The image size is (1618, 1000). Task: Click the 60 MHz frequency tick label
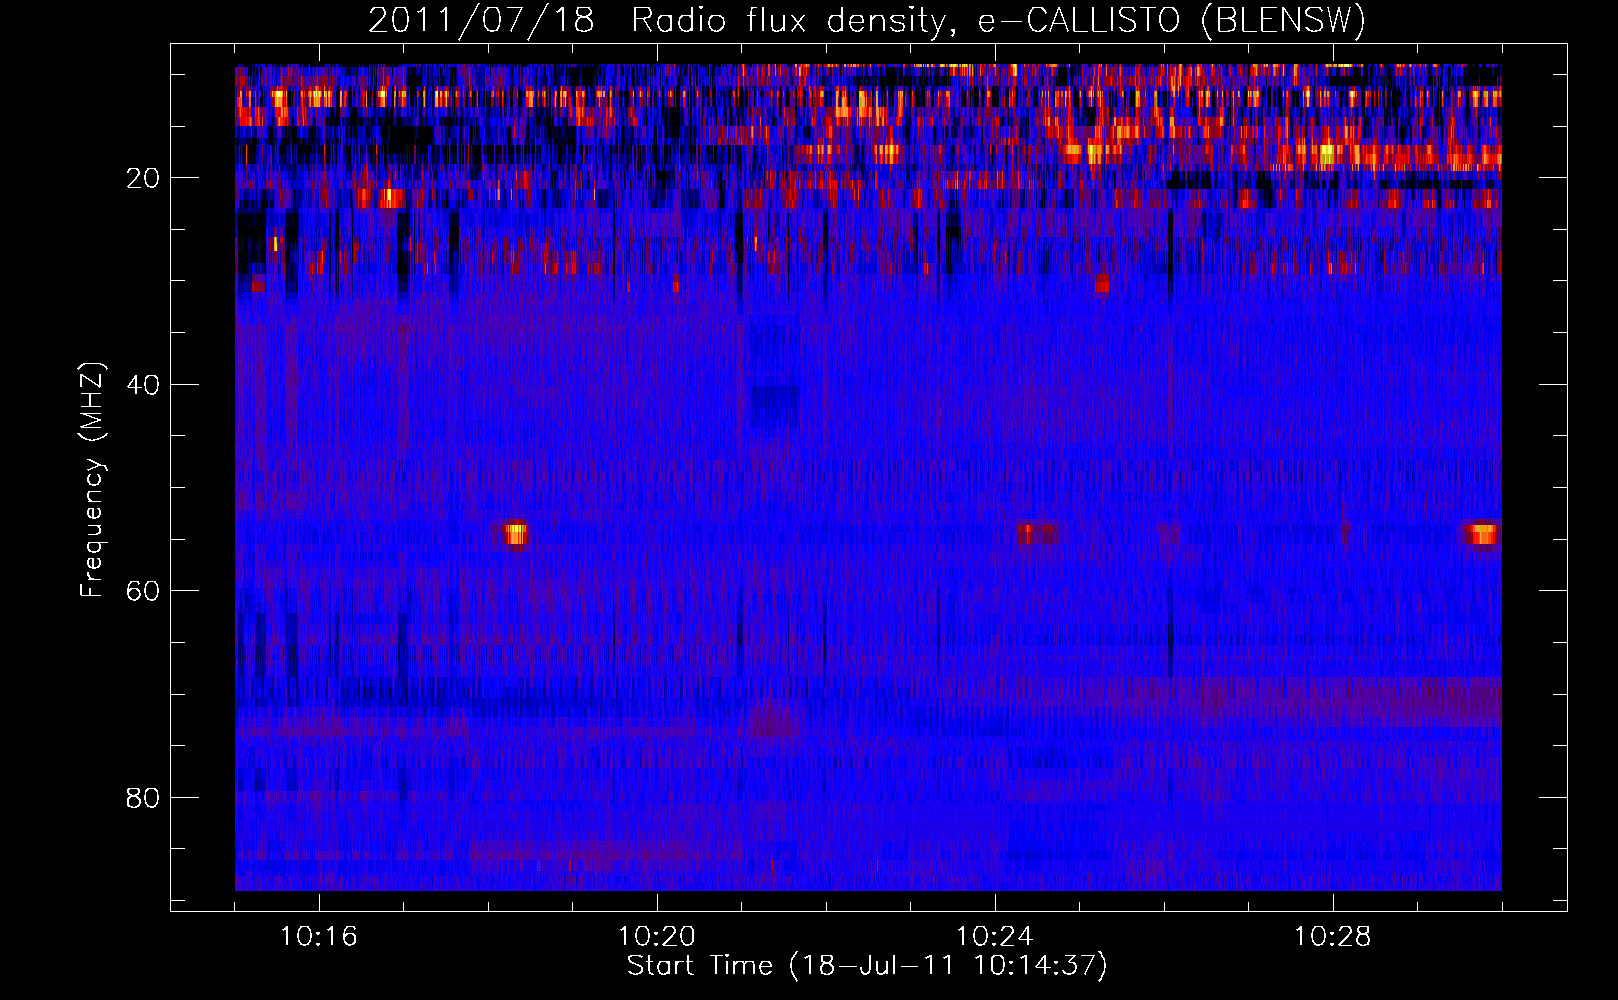click(143, 591)
